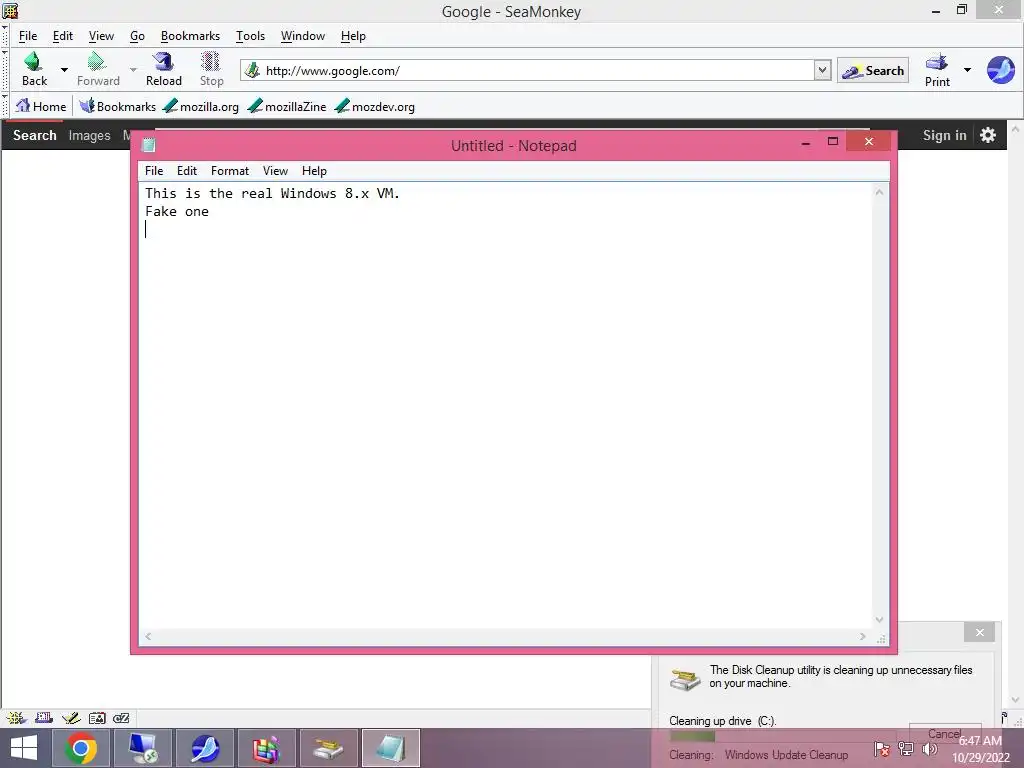Click Notepad vertical scrollbar down arrow
Viewport: 1024px width, 768px height.
[x=880, y=620]
